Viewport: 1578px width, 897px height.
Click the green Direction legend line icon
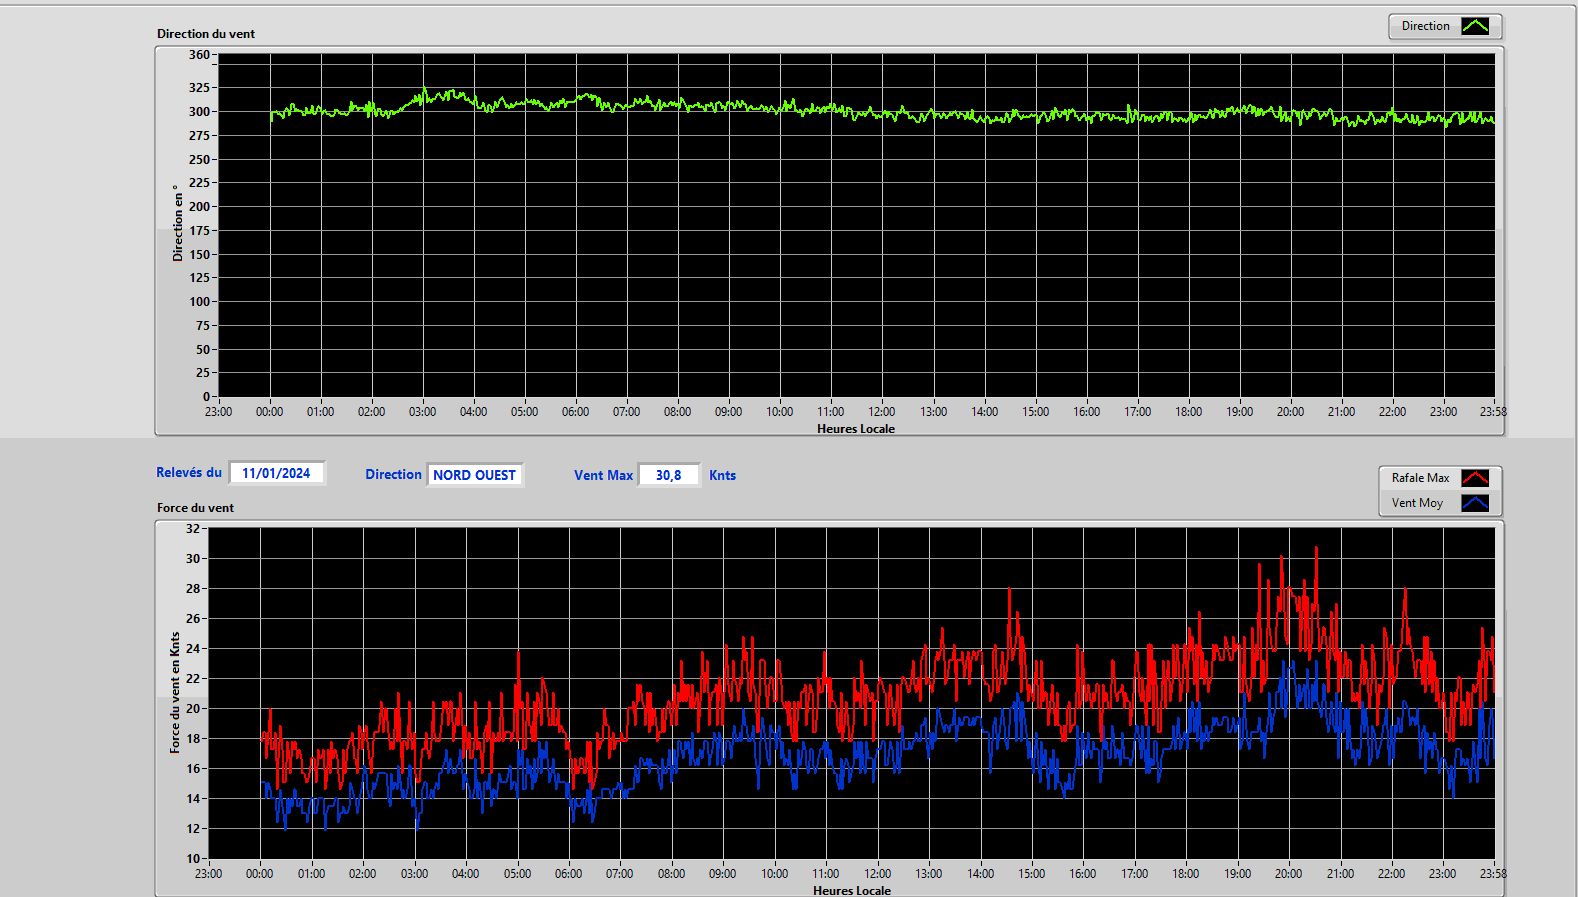tap(1475, 26)
